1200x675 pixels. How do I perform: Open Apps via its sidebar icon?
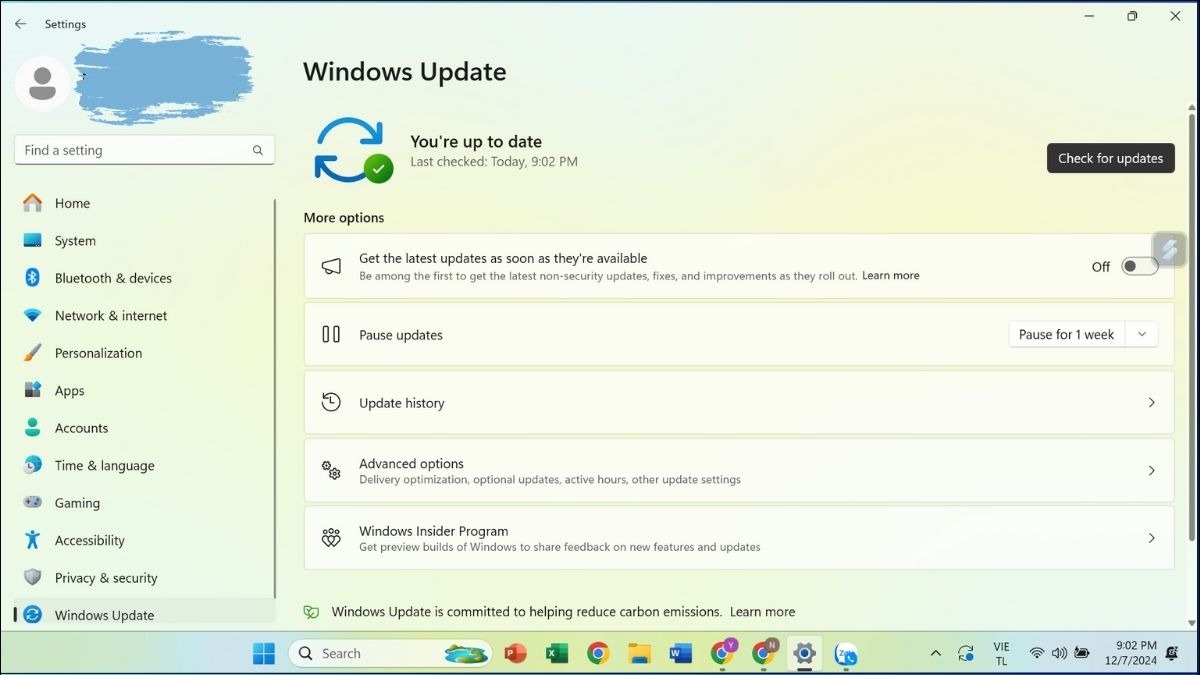tap(33, 390)
